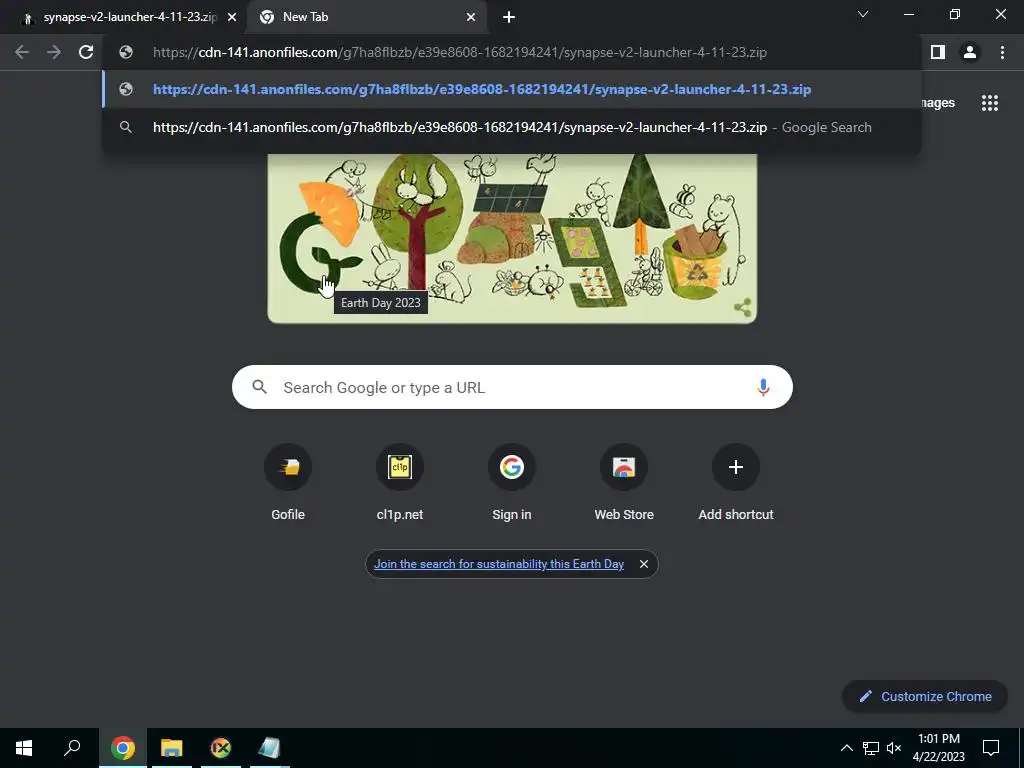This screenshot has height=768, width=1024.
Task: Switch to the synapse-v2-launcher tab
Action: (123, 17)
